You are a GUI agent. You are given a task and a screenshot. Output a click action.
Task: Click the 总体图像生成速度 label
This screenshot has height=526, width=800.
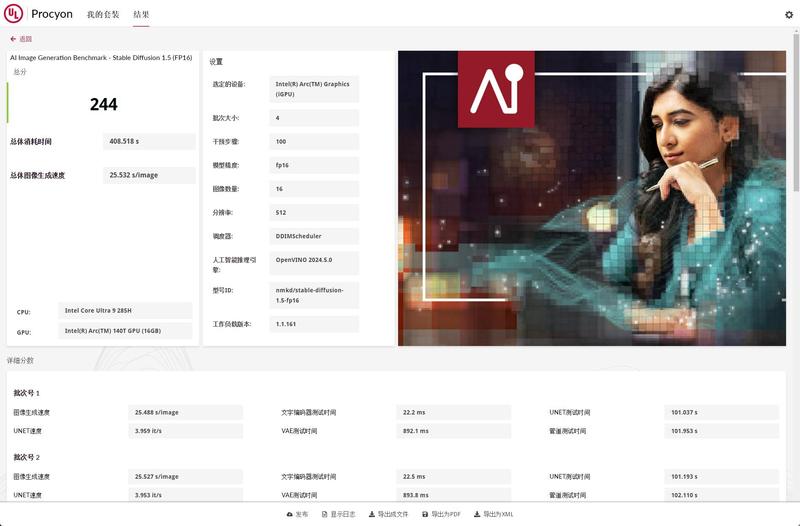coord(37,175)
